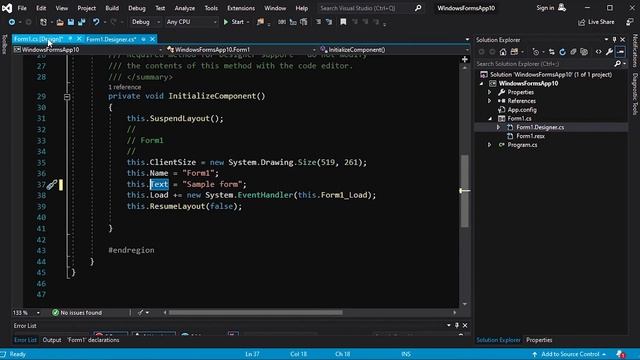The height and width of the screenshot is (360, 640).
Task: Click the editor vertical scrollbar thumb
Action: pos(464,191)
